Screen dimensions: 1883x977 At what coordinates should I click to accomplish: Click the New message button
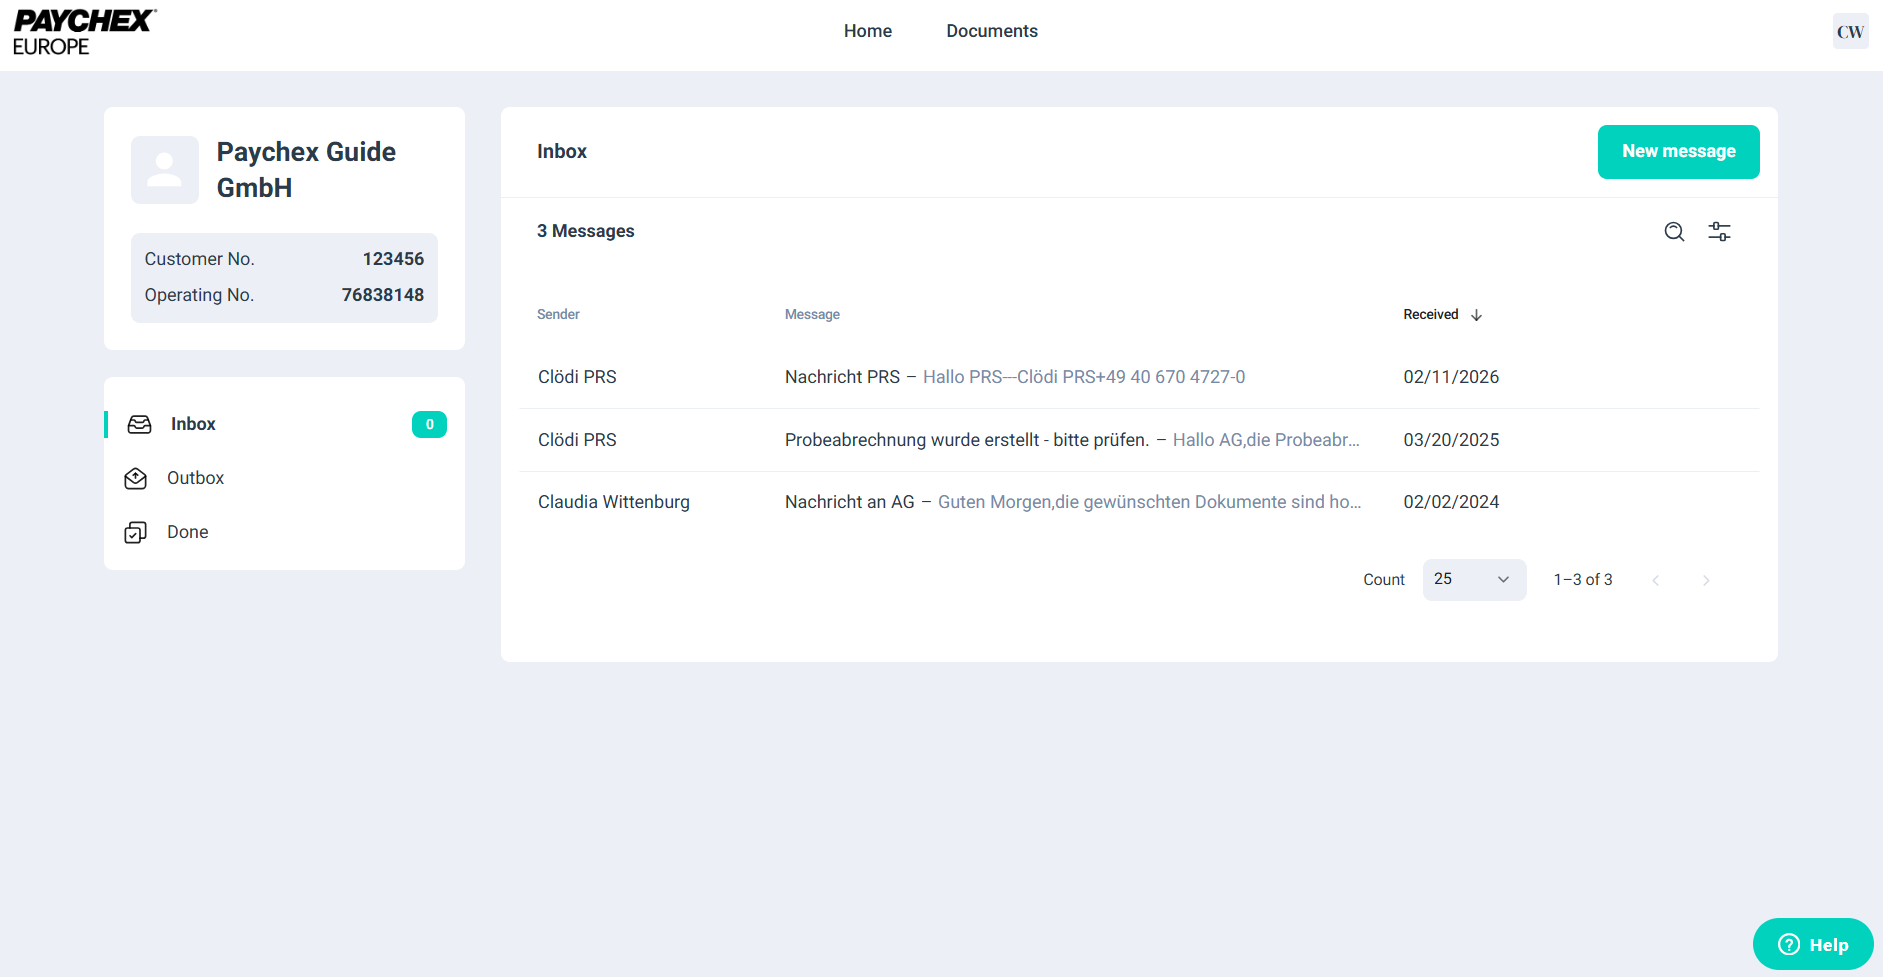coord(1678,152)
